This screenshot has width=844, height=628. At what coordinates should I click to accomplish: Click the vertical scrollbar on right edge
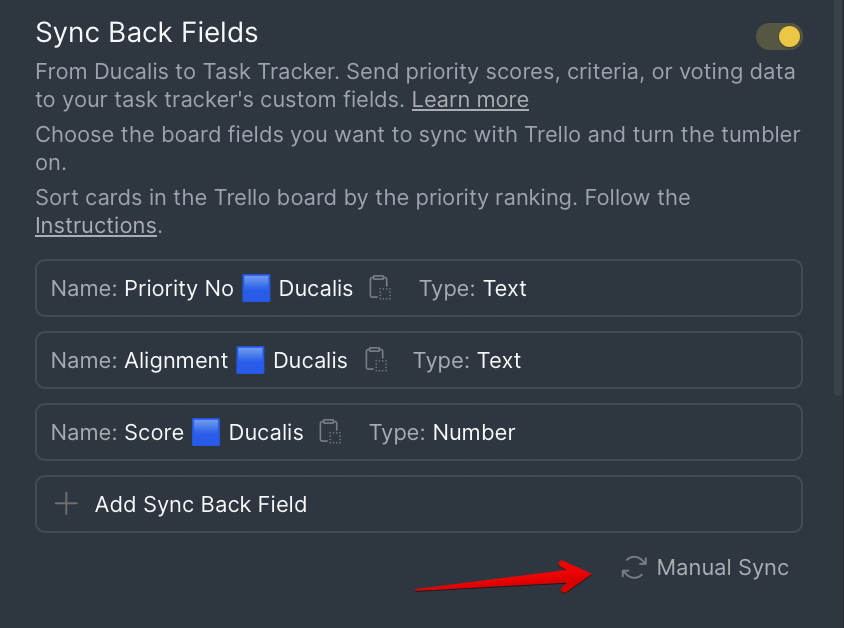pyautogui.click(x=838, y=198)
